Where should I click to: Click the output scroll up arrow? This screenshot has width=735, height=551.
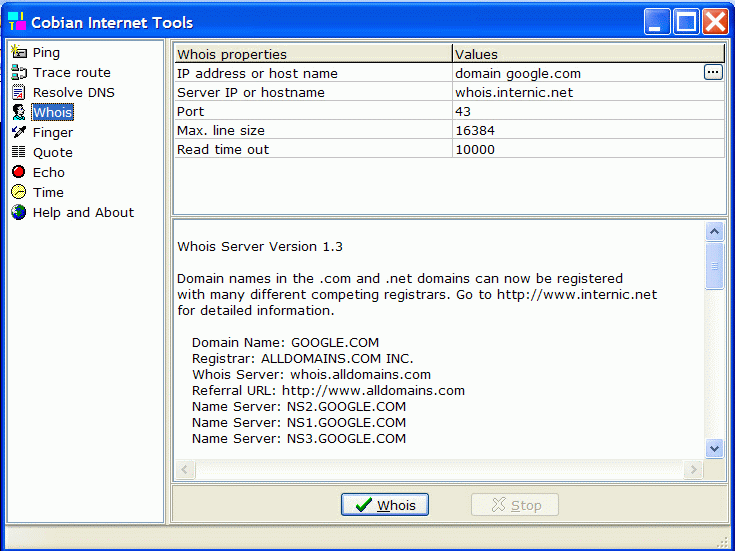(714, 231)
